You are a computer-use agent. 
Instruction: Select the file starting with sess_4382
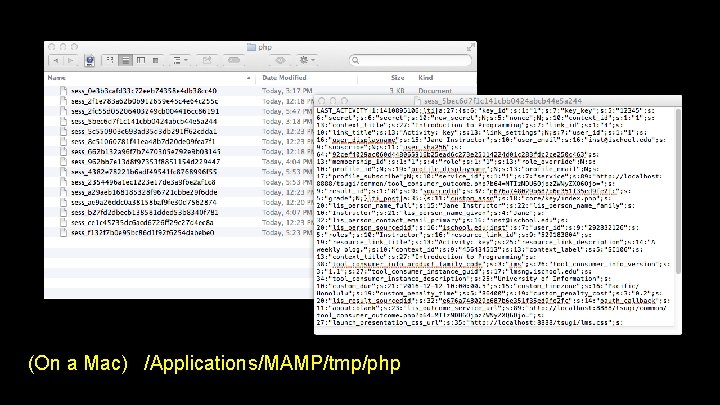pyautogui.click(x=144, y=172)
